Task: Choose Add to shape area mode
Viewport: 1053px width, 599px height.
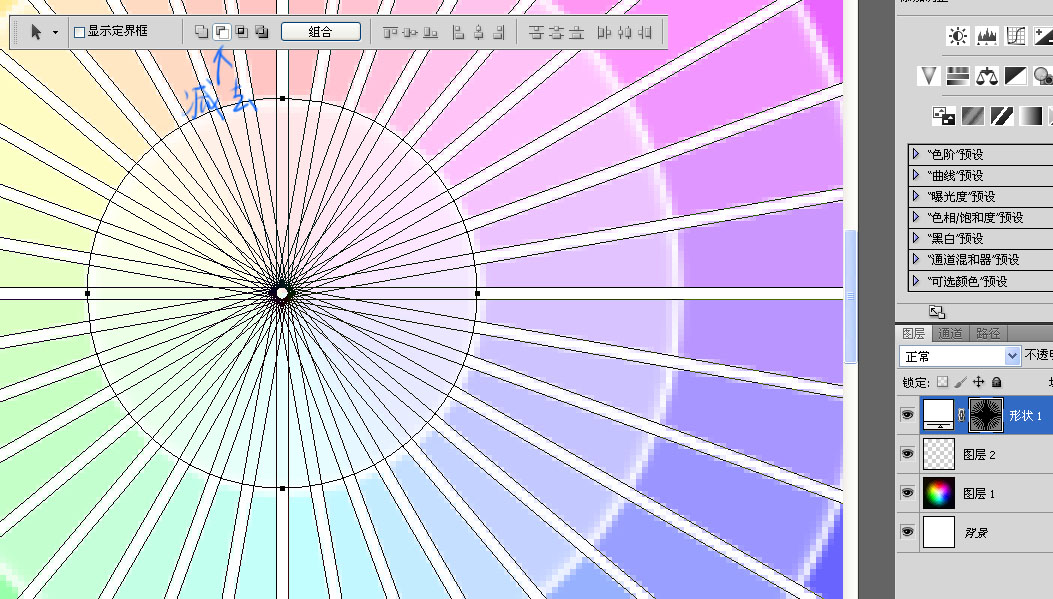Action: [x=201, y=32]
